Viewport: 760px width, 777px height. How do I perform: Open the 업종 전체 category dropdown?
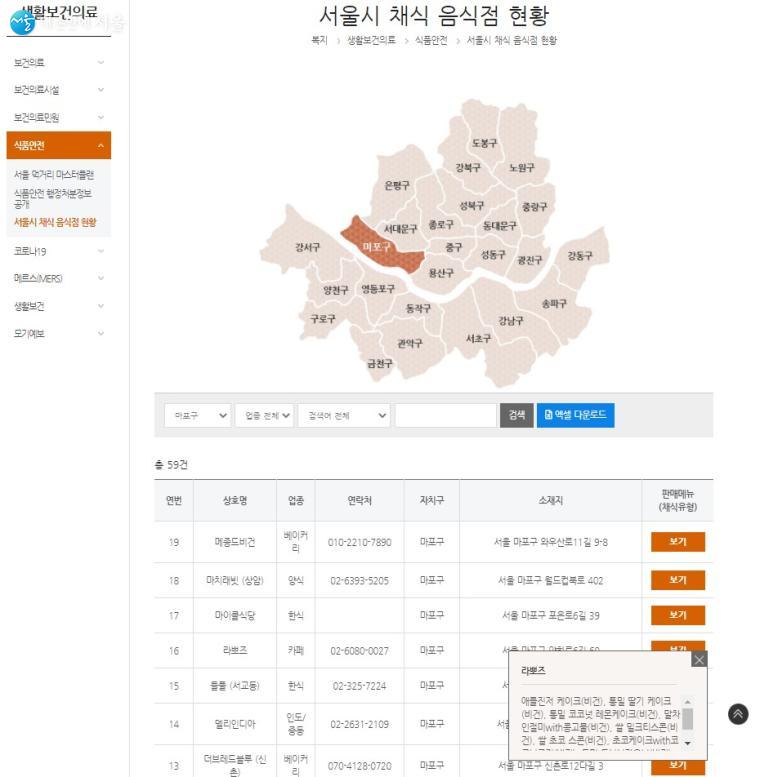264,415
